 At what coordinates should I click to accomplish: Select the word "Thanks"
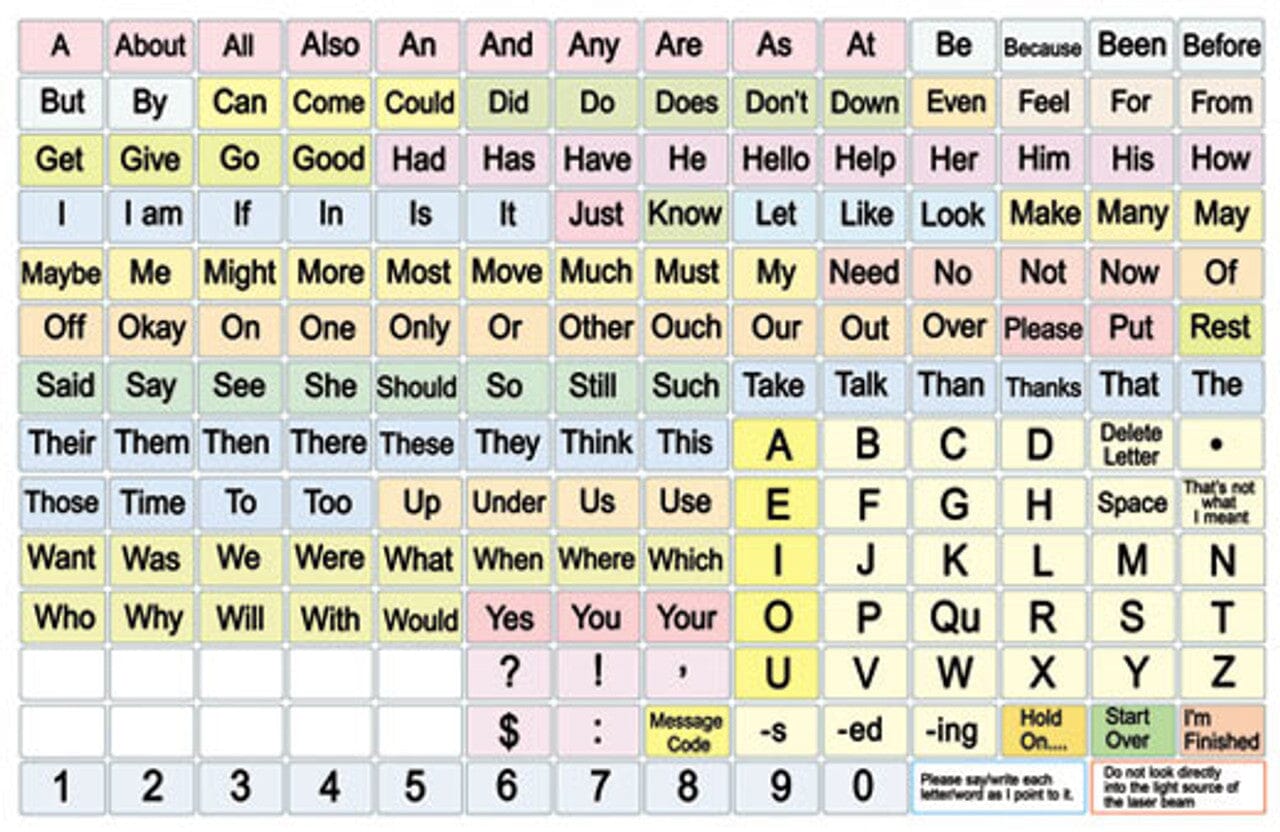pos(1041,388)
